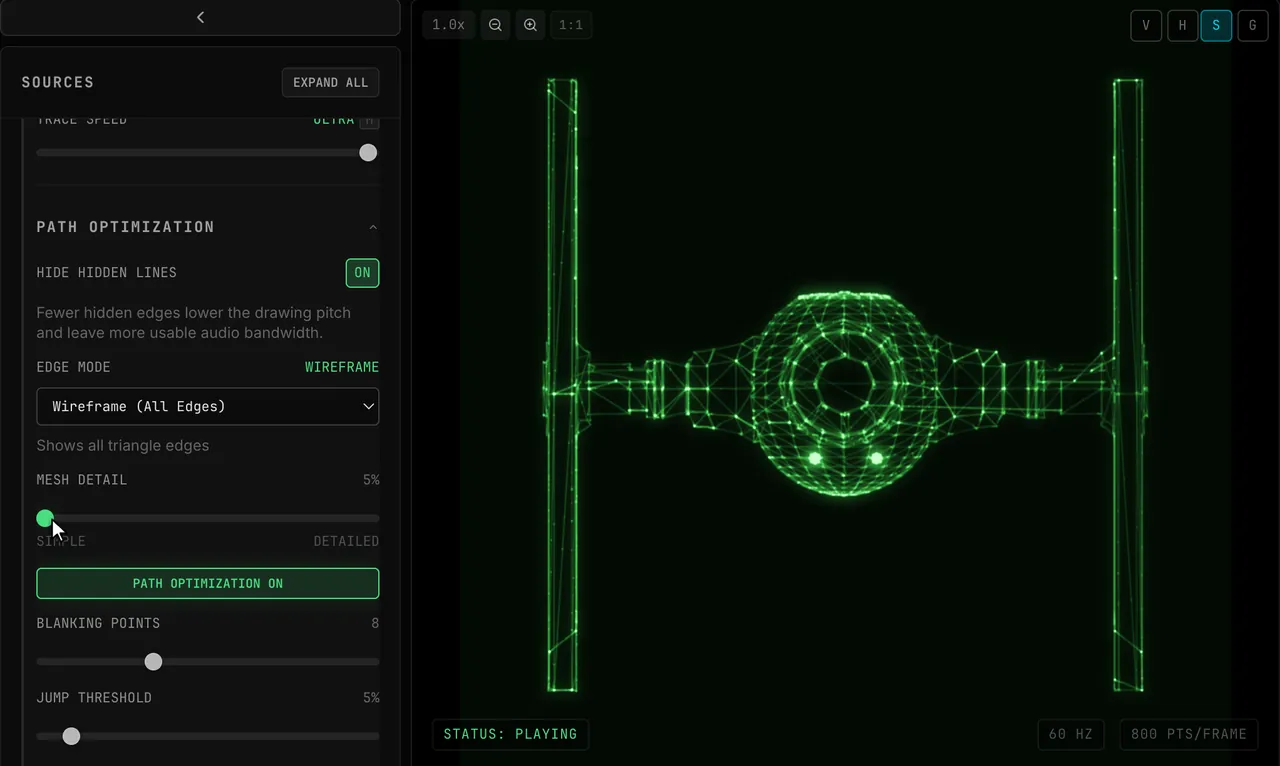
Task: Click the PATH OPTIMIZATION section title
Action: (x=125, y=227)
